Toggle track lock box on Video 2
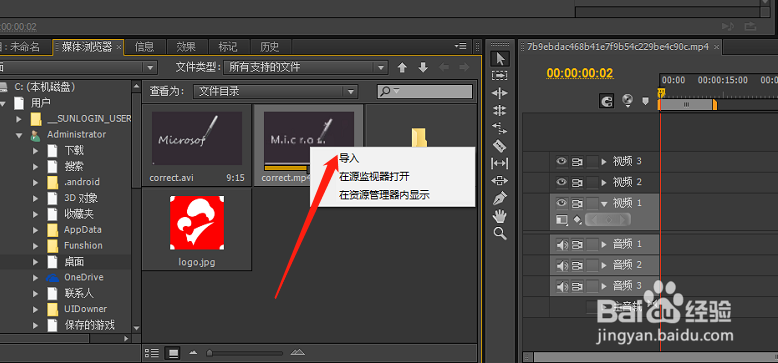The image size is (778, 363). (591, 182)
